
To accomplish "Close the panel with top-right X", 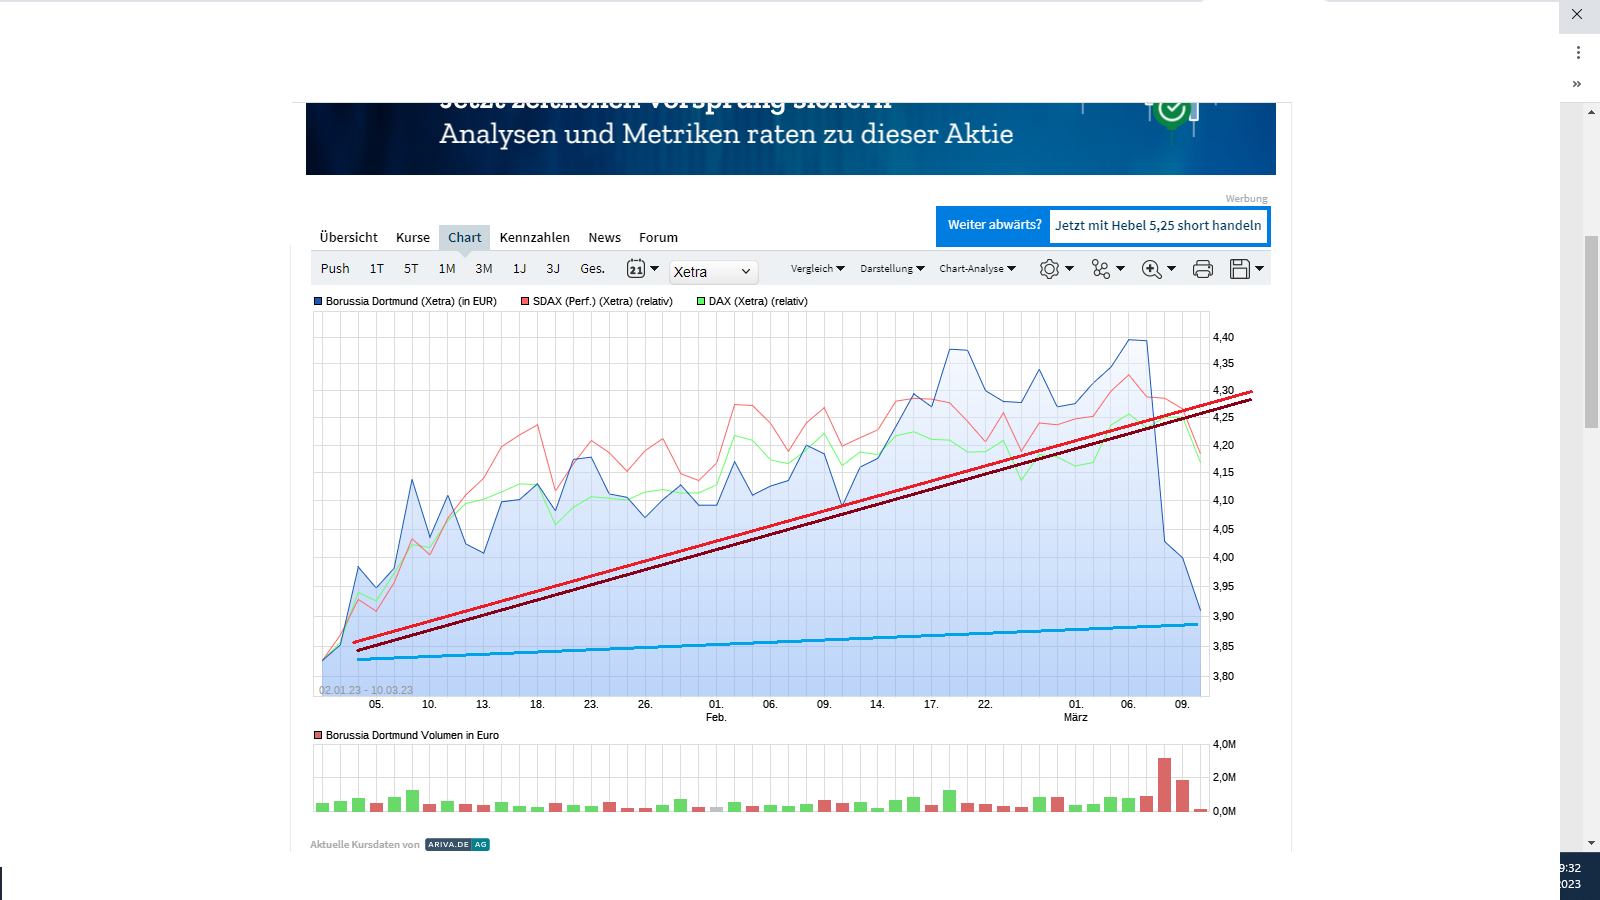I will click(1577, 14).
